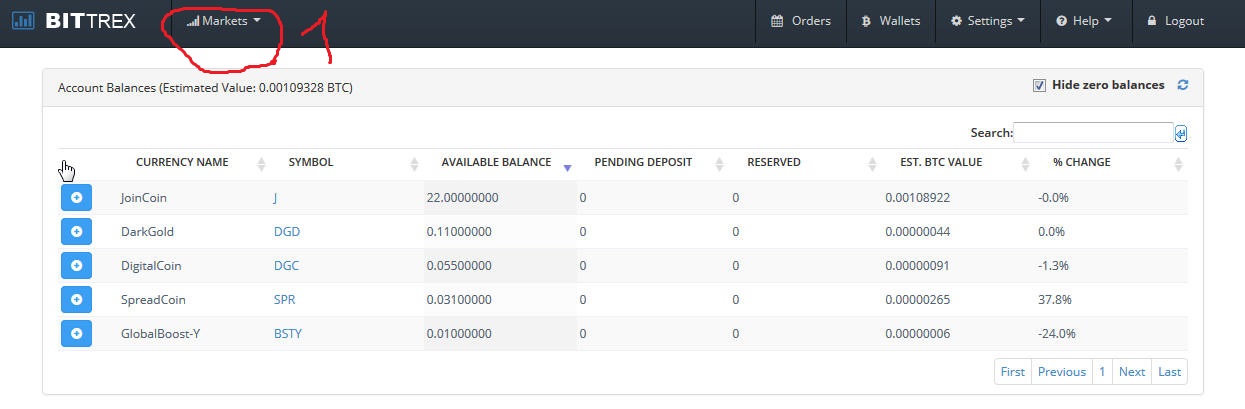Sort by Reserved column
Image resolution: width=1245 pixels, height=409 pixels.
(x=774, y=162)
